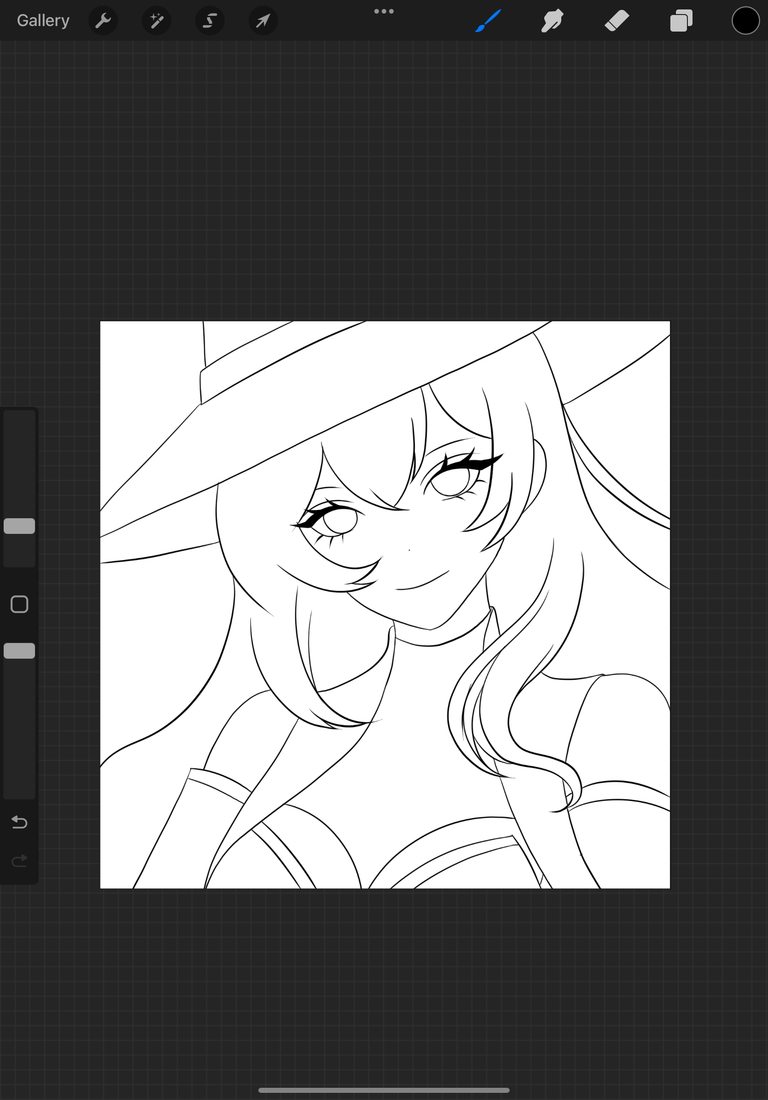Open the black color picker circle
This screenshot has width=768, height=1100.
point(746,21)
